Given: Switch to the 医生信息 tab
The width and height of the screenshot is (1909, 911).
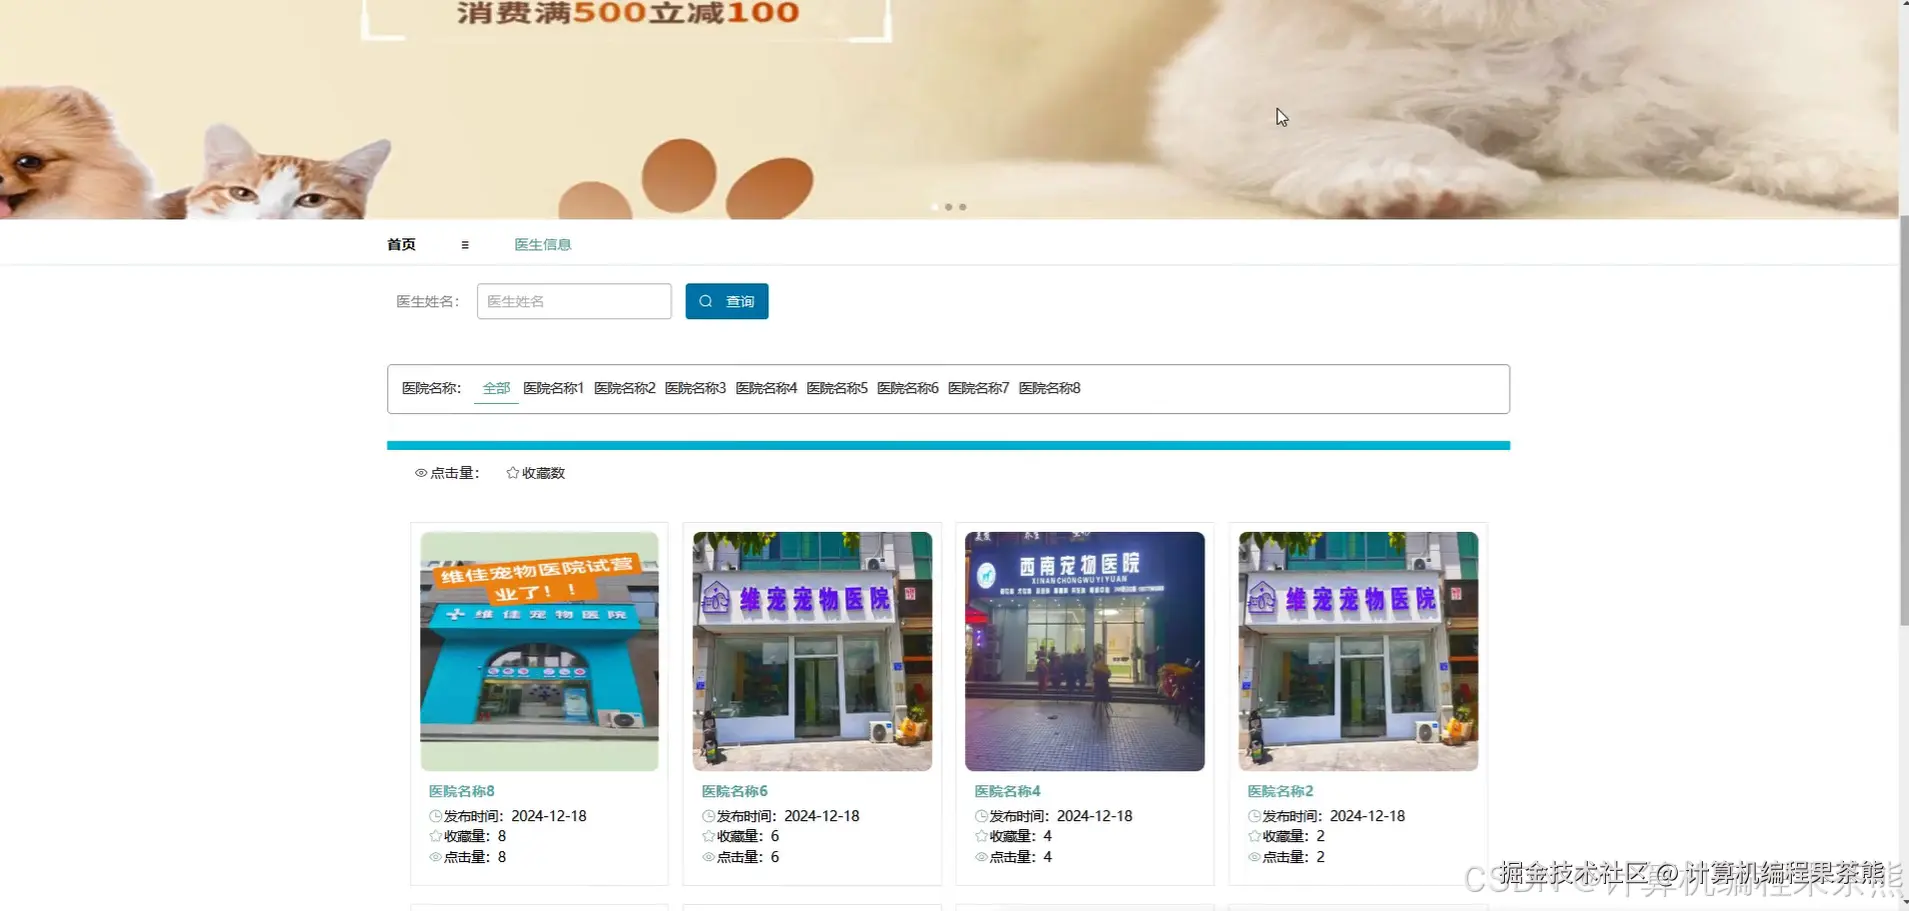Looking at the screenshot, I should [542, 244].
